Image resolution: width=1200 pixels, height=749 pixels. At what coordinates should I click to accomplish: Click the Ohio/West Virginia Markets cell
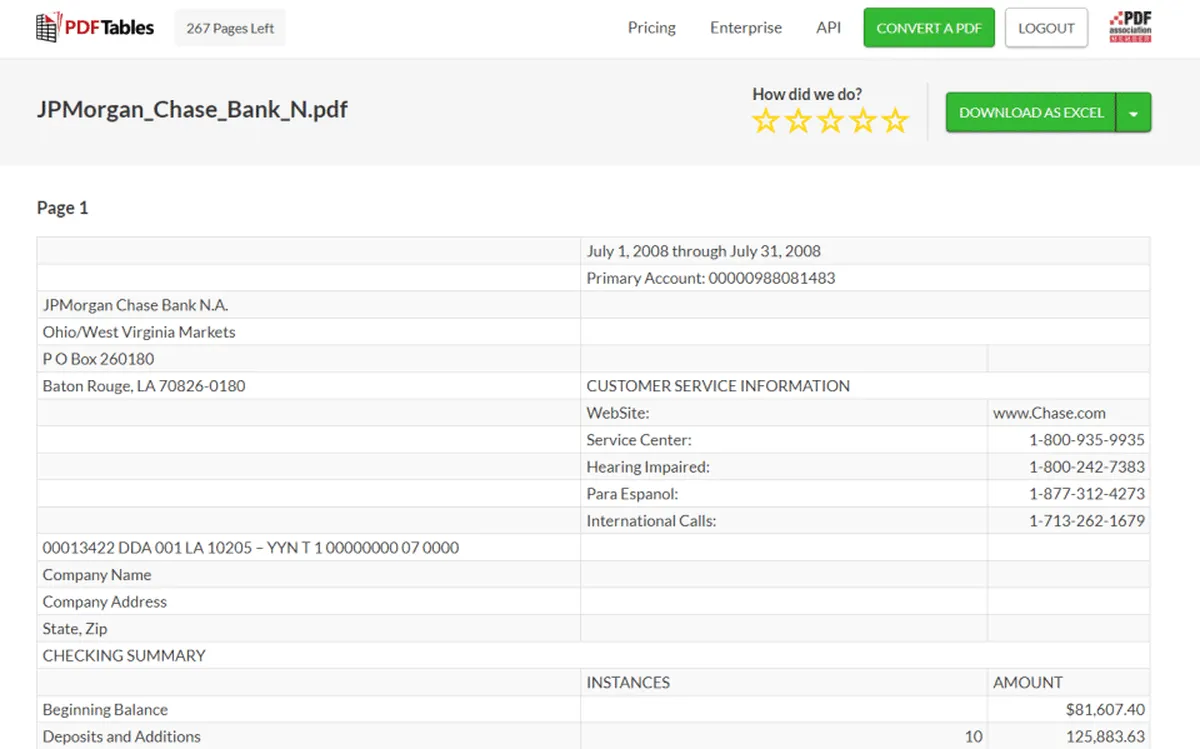(x=309, y=332)
